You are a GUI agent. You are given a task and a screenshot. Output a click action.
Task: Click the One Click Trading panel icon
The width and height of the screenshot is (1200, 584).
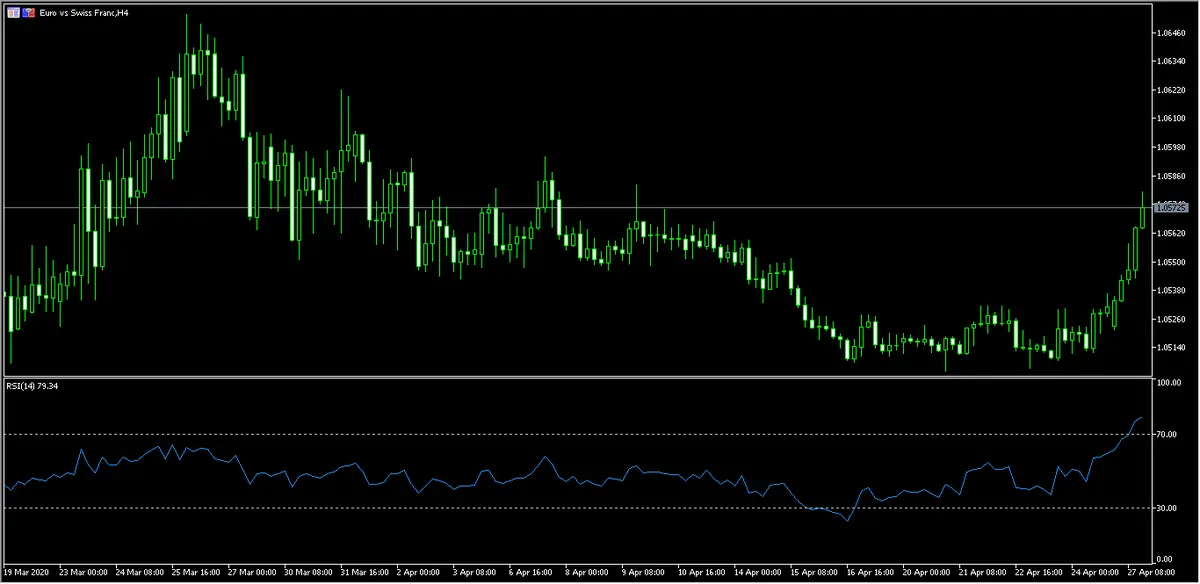tap(11, 12)
